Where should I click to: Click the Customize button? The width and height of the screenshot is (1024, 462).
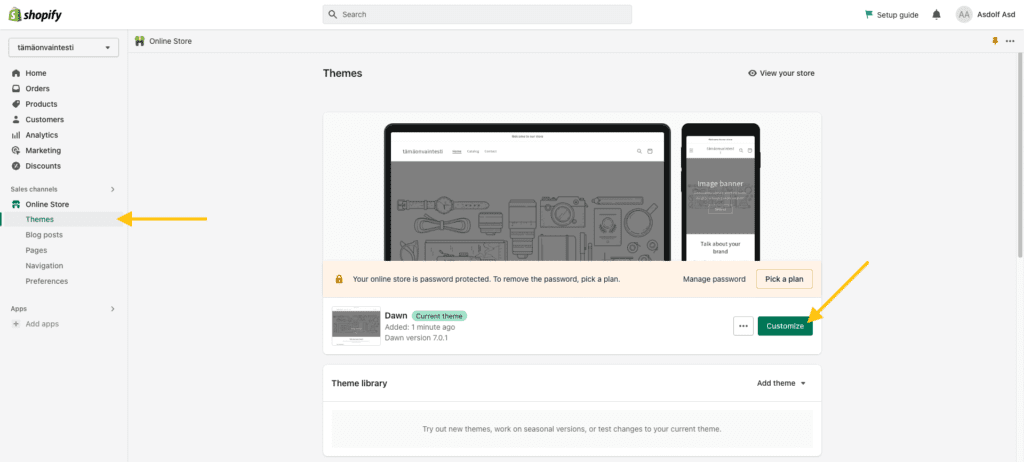(785, 326)
